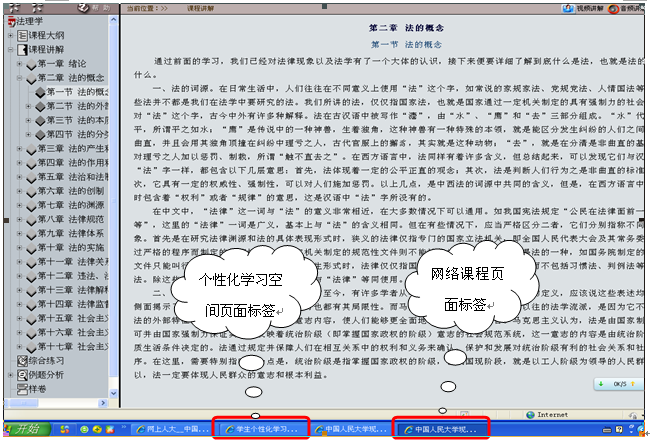Click the 课程大纲 outline icon

tap(20, 35)
